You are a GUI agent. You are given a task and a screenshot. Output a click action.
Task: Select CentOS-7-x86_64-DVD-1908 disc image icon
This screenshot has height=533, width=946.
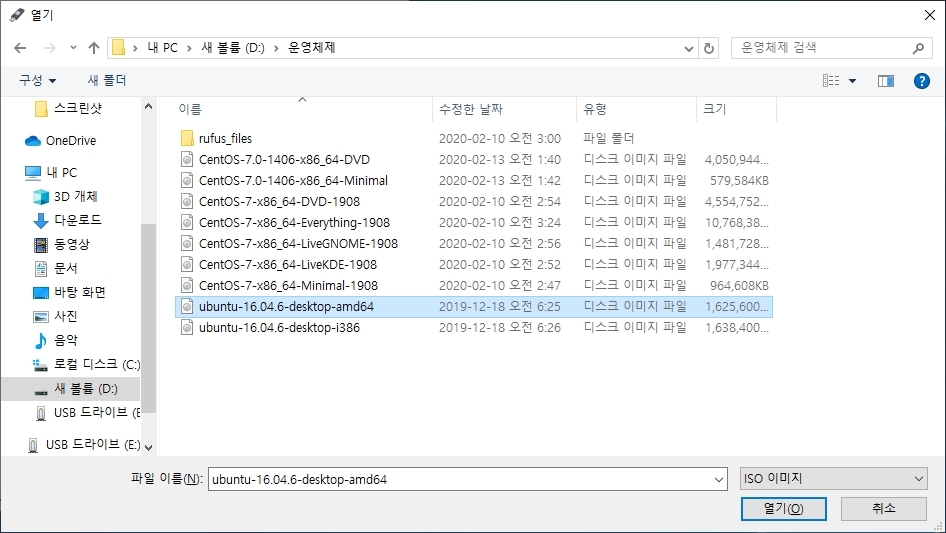coord(187,202)
